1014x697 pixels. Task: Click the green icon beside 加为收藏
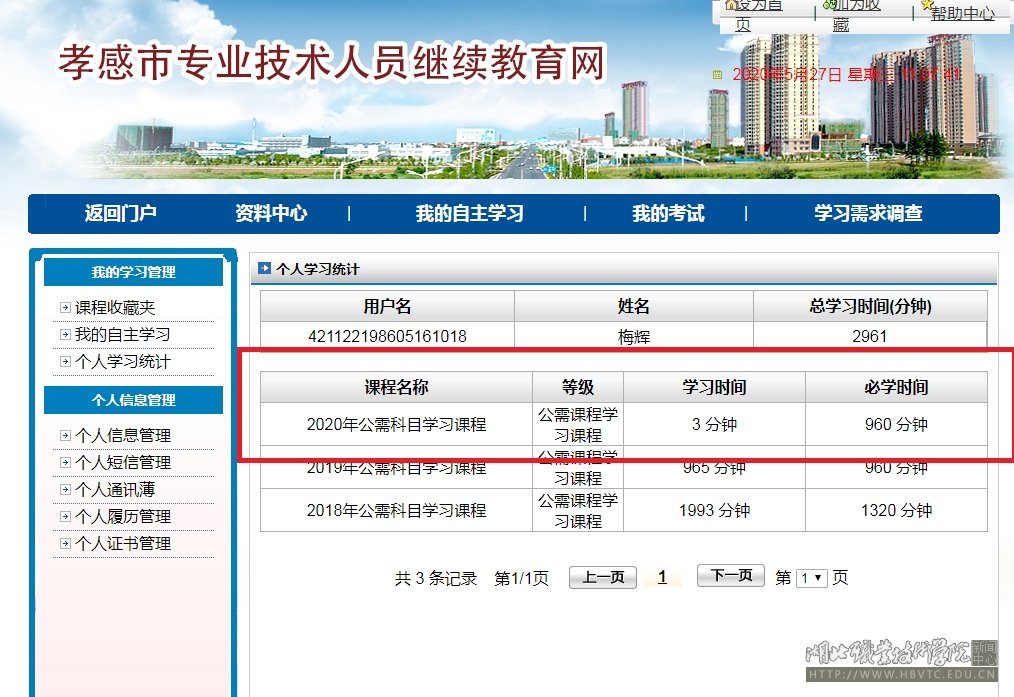(x=828, y=5)
